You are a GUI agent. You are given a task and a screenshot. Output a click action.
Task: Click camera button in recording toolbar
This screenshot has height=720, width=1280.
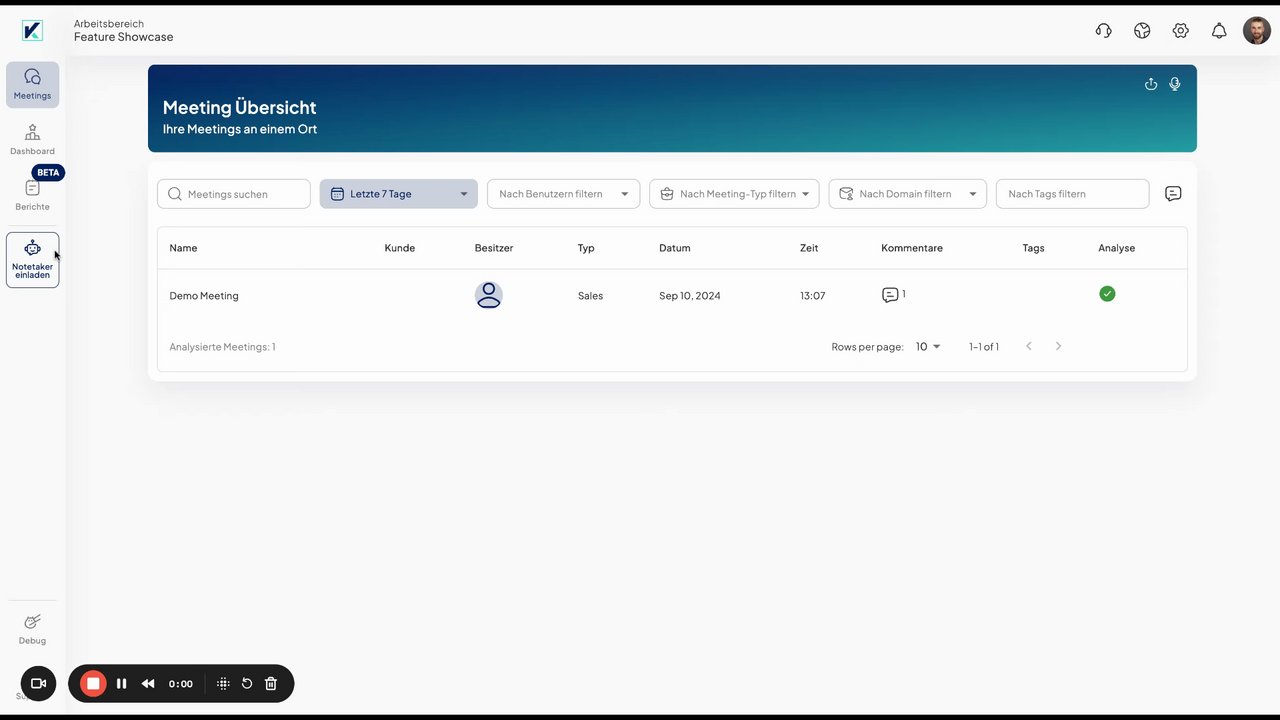coord(38,683)
